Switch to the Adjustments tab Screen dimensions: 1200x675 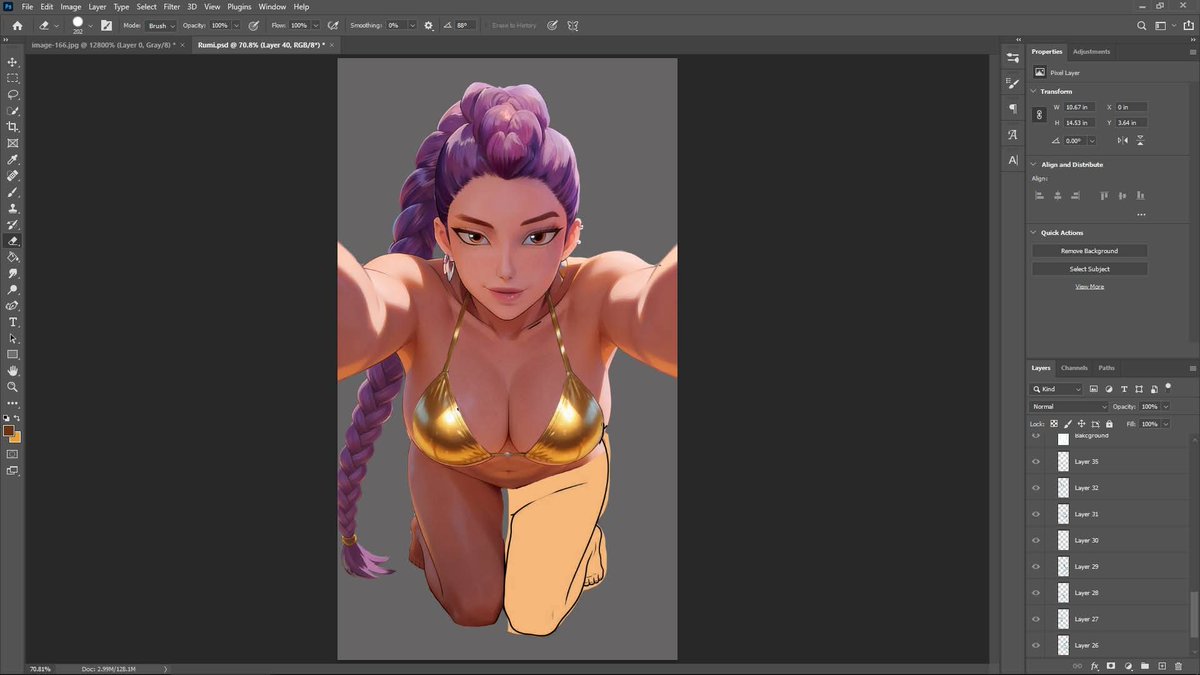1091,51
